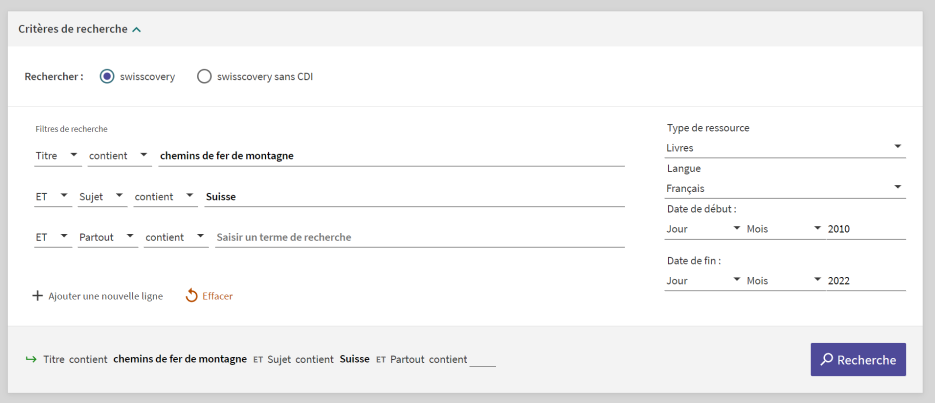Viewport: 935px width, 403px height.
Task: Open Date de début Jour dropdown
Action: pyautogui.click(x=701, y=229)
